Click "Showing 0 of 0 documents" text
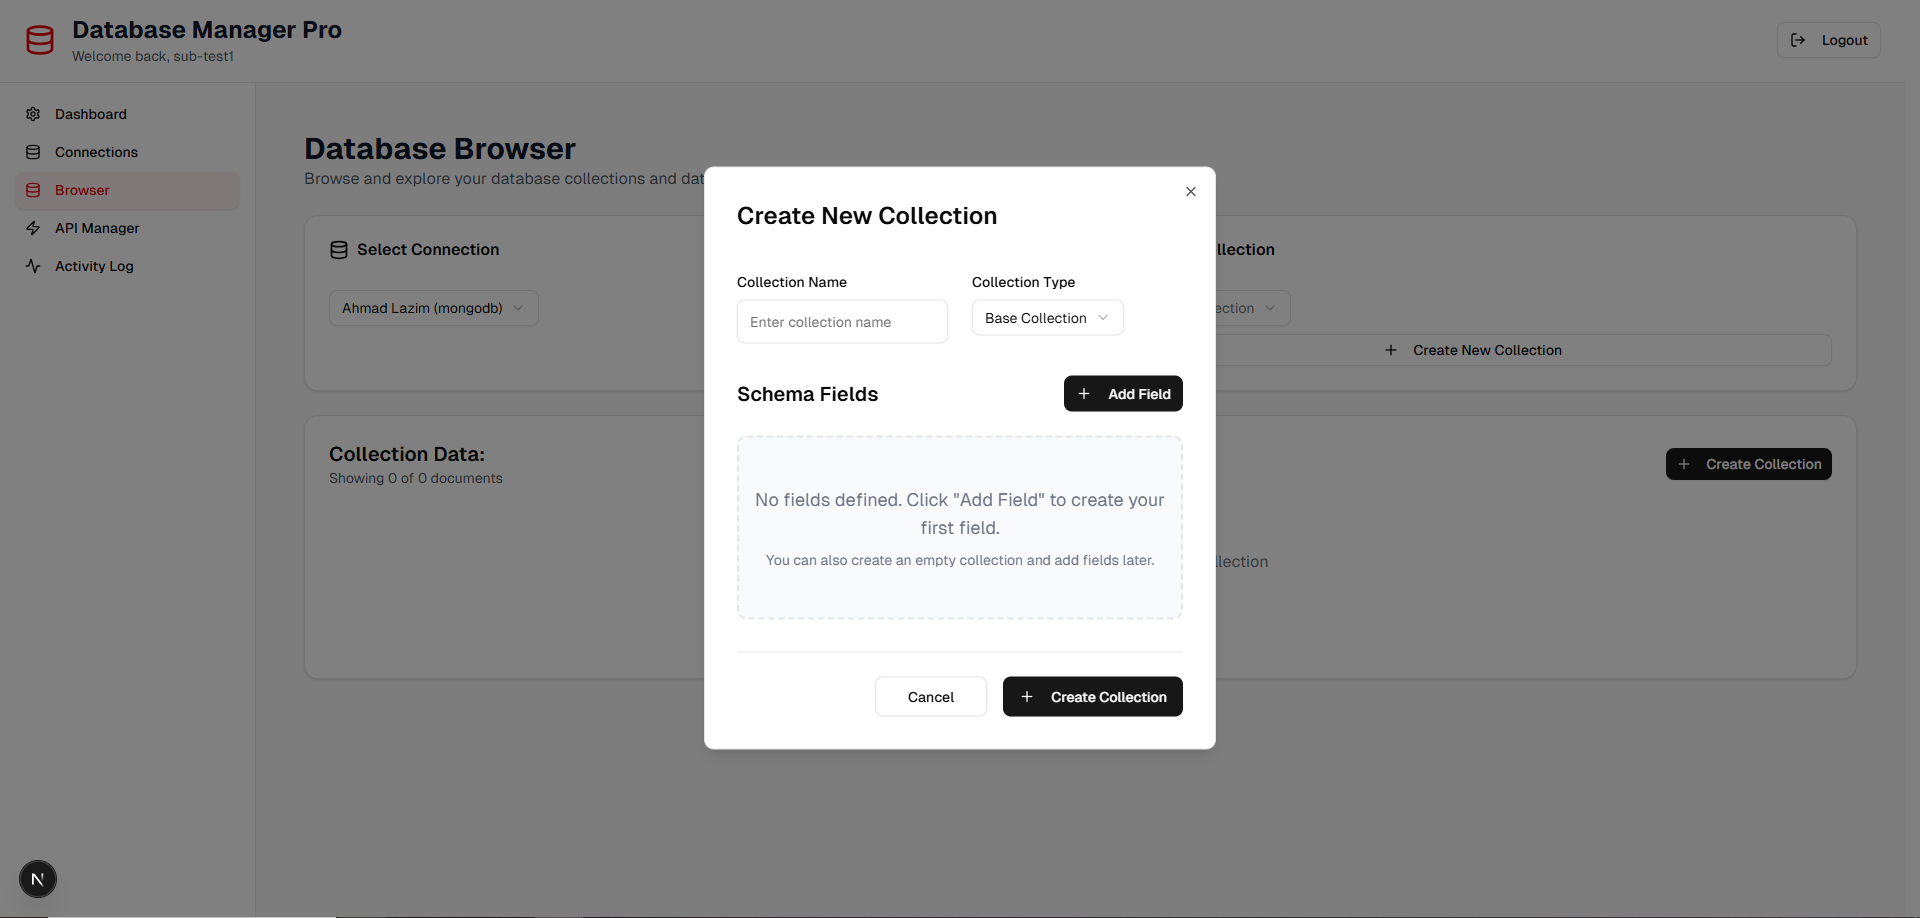The width and height of the screenshot is (1920, 918). (x=416, y=479)
